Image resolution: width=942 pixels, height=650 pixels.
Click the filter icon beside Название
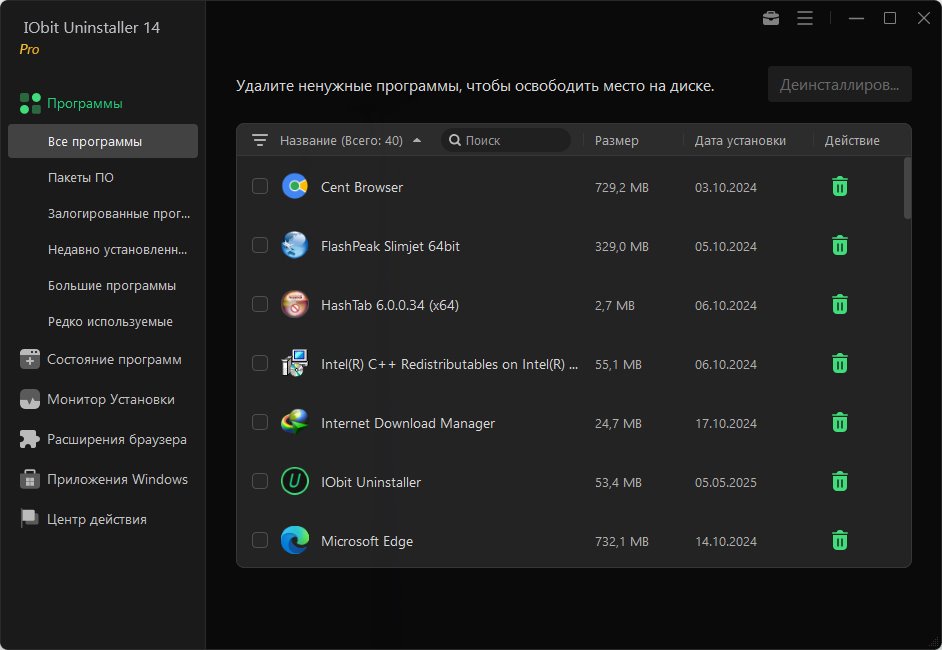pyautogui.click(x=260, y=141)
